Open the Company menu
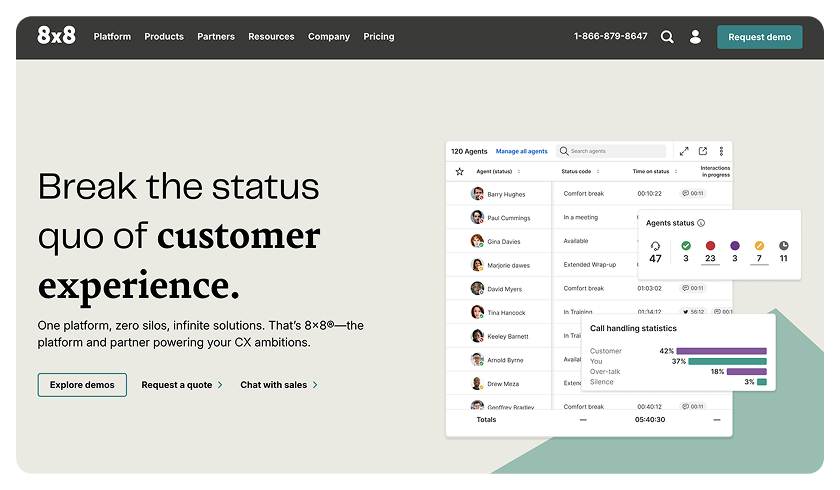Viewport: 840px width, 490px height. coord(329,36)
